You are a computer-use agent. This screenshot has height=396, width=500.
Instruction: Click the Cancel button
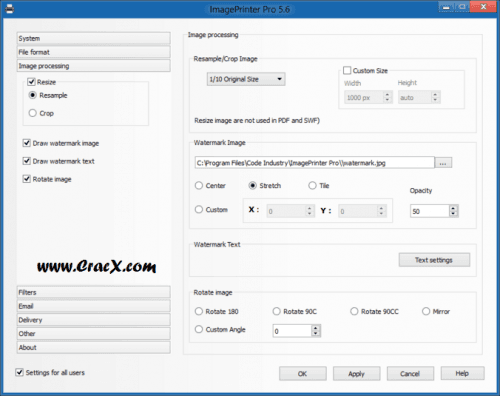click(410, 374)
